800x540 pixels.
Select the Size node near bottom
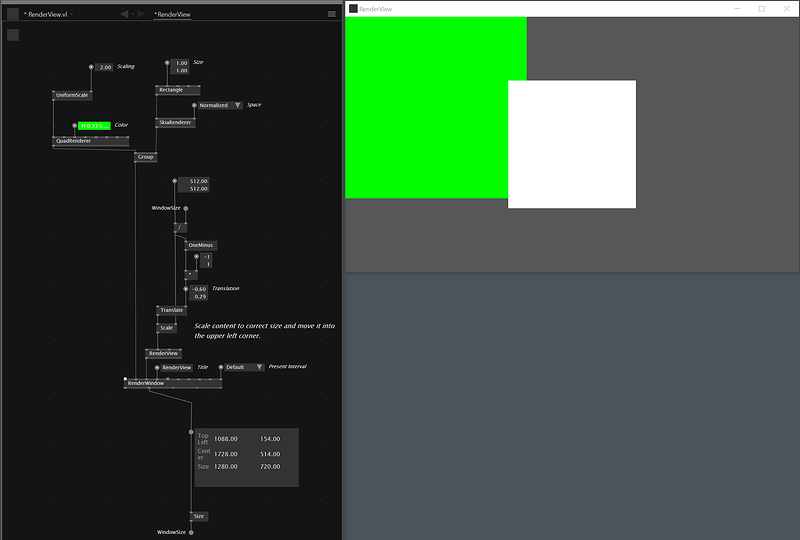pyautogui.click(x=199, y=517)
